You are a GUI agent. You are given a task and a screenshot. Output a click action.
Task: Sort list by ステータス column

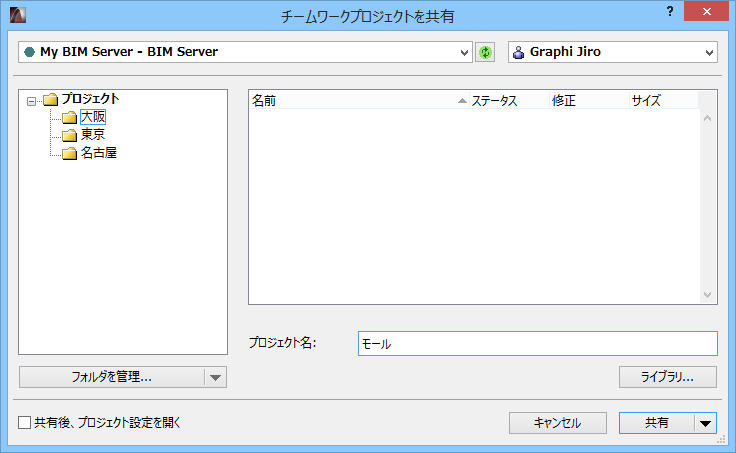point(510,100)
